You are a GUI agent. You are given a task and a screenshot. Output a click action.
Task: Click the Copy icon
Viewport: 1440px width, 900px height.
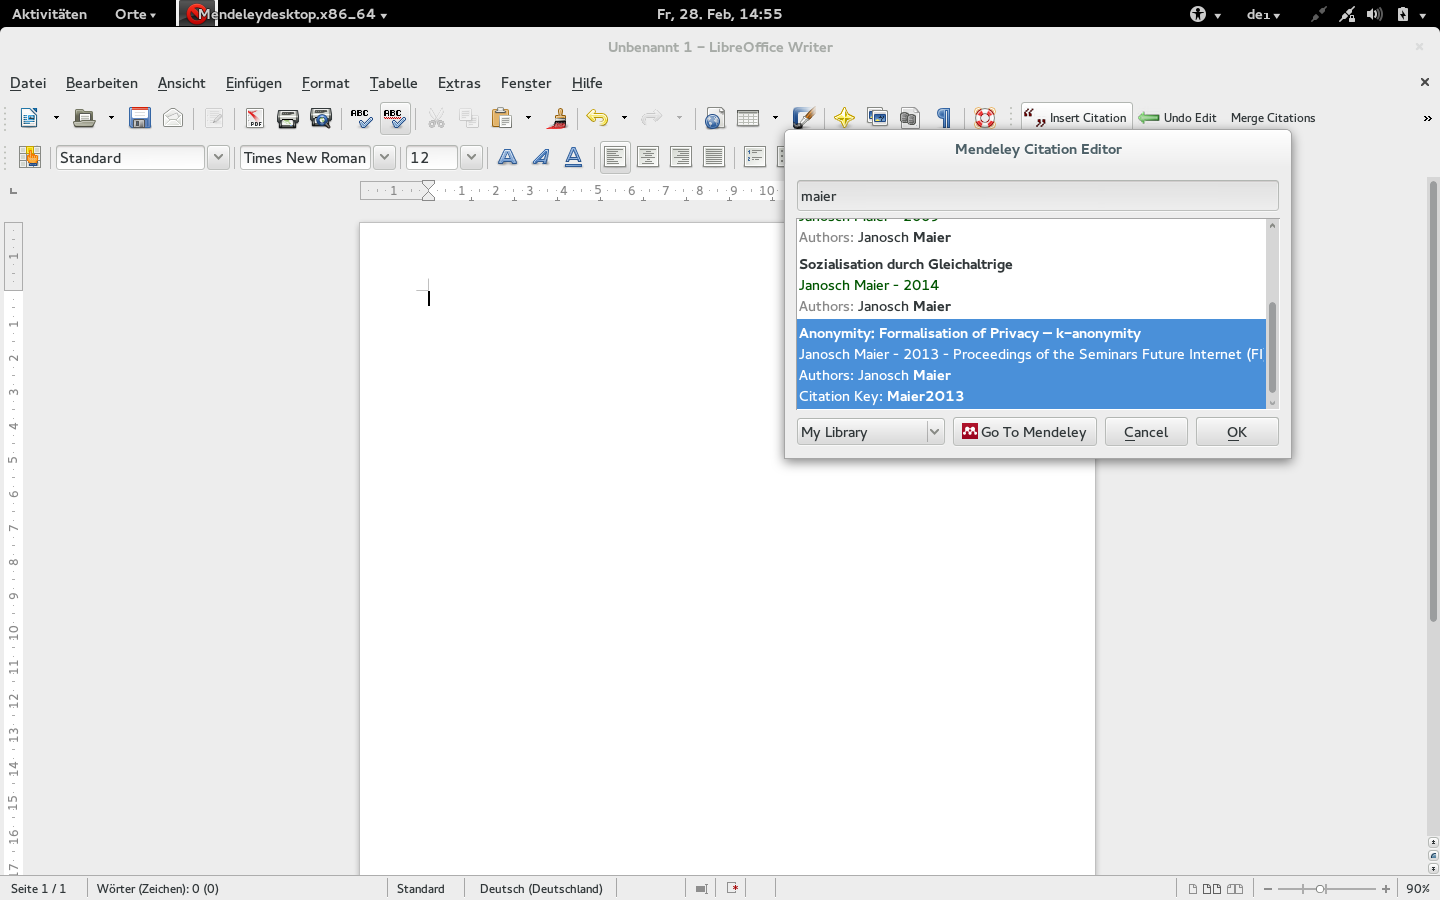468,118
